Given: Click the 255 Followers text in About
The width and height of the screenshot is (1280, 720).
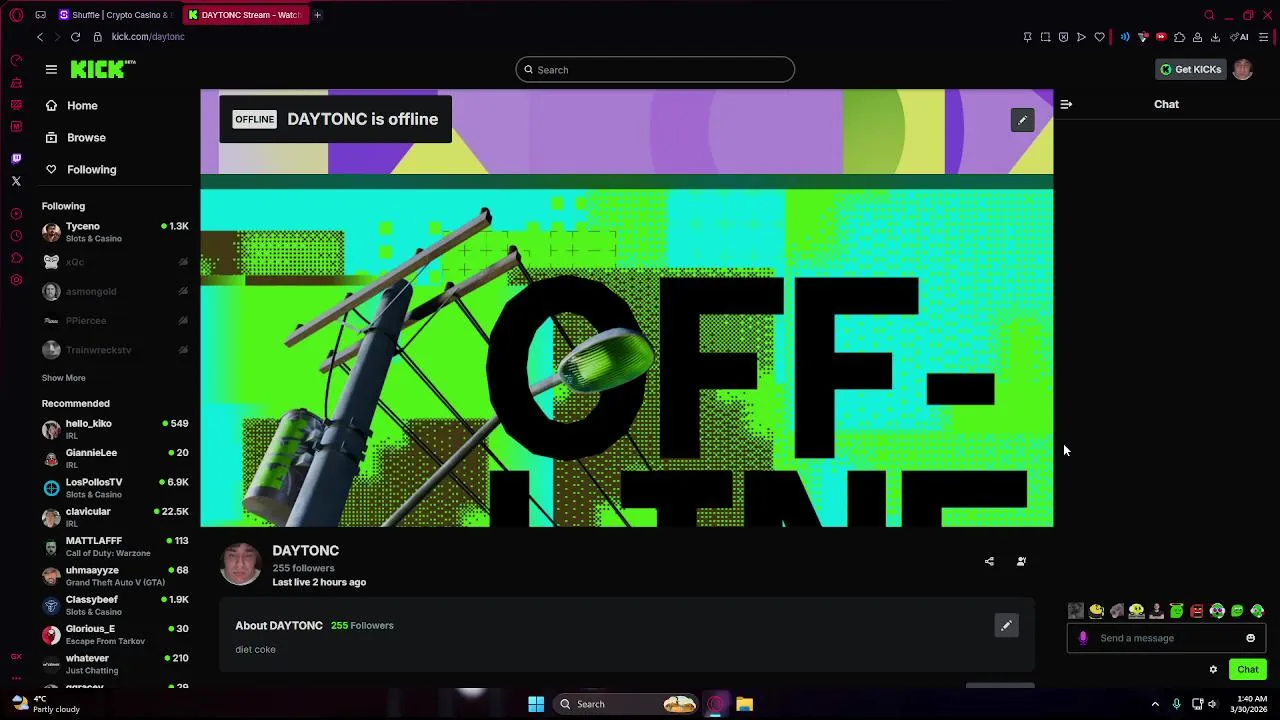Looking at the screenshot, I should [x=362, y=625].
